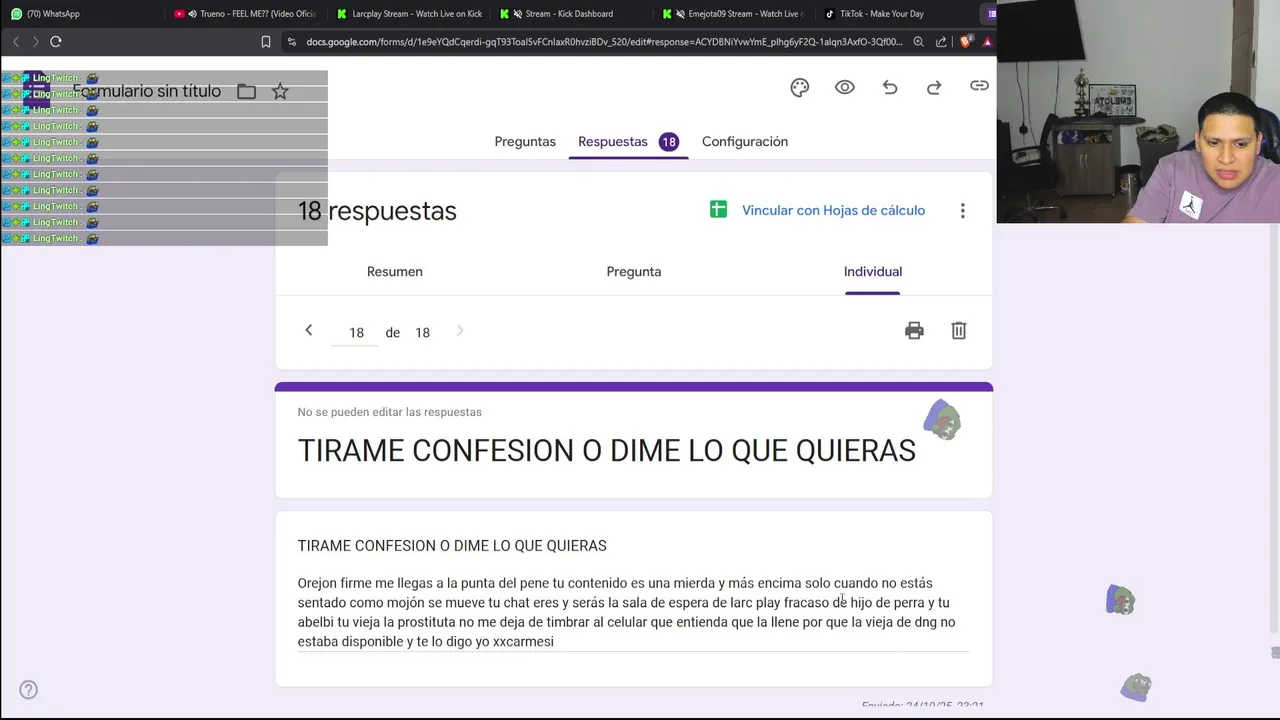The image size is (1280, 720).
Task: Click the heading 'TIRAME CONFESION O DIME LO QUE QUIERAS'
Action: click(x=606, y=450)
